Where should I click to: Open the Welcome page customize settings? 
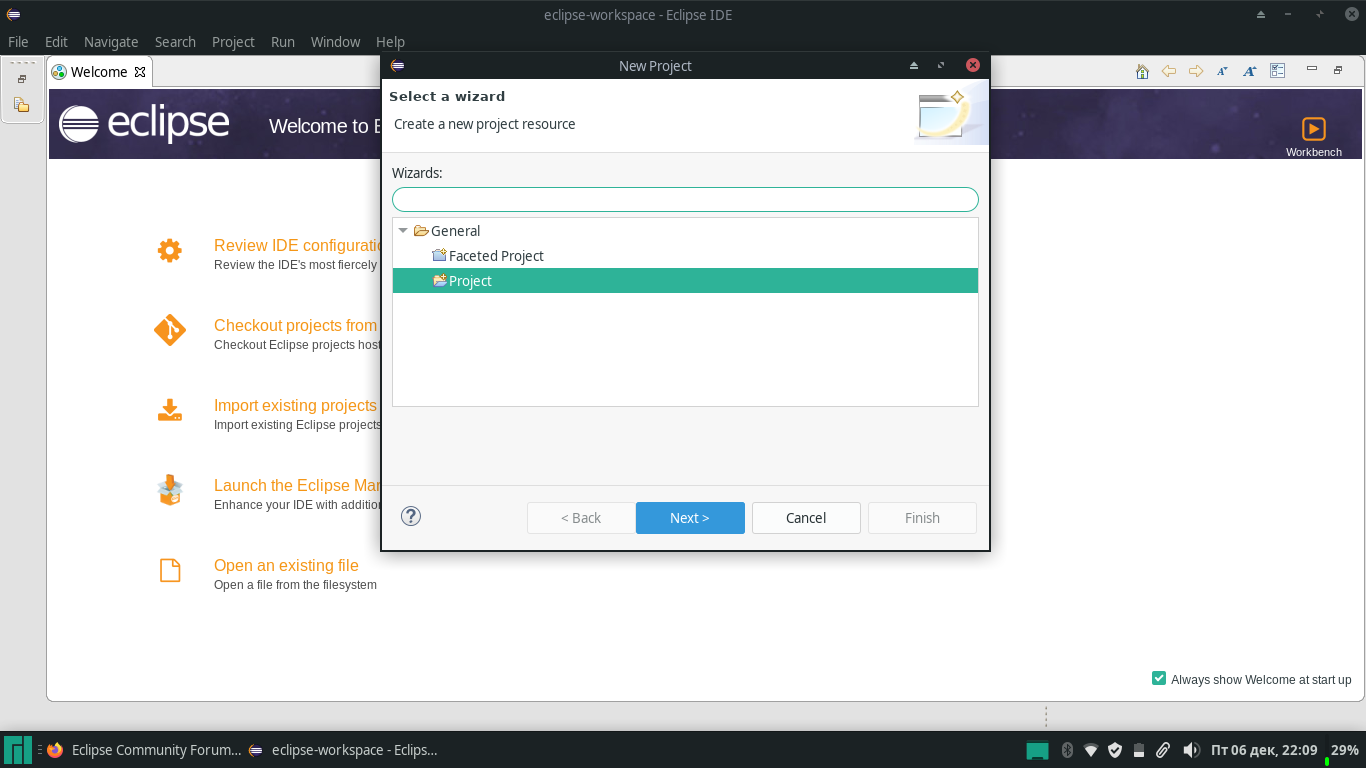1277,71
